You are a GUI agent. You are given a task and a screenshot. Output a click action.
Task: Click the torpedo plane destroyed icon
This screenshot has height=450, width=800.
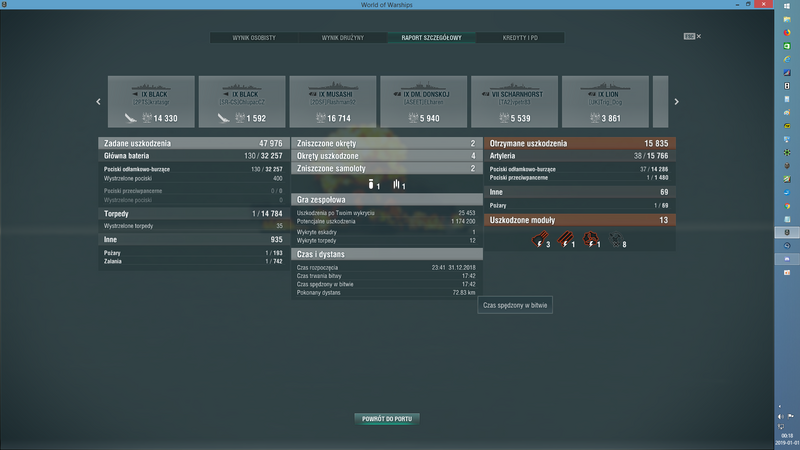396,184
